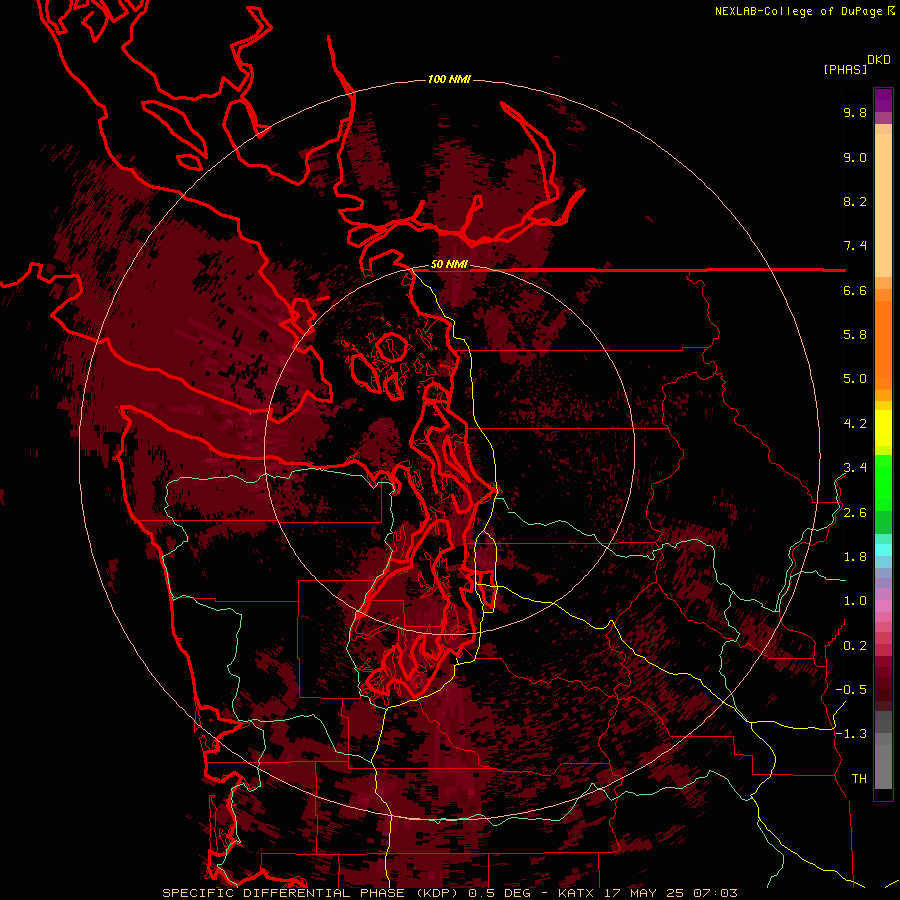The height and width of the screenshot is (900, 900).
Task: Click the 50 NMI range ring label
Action: point(449,264)
